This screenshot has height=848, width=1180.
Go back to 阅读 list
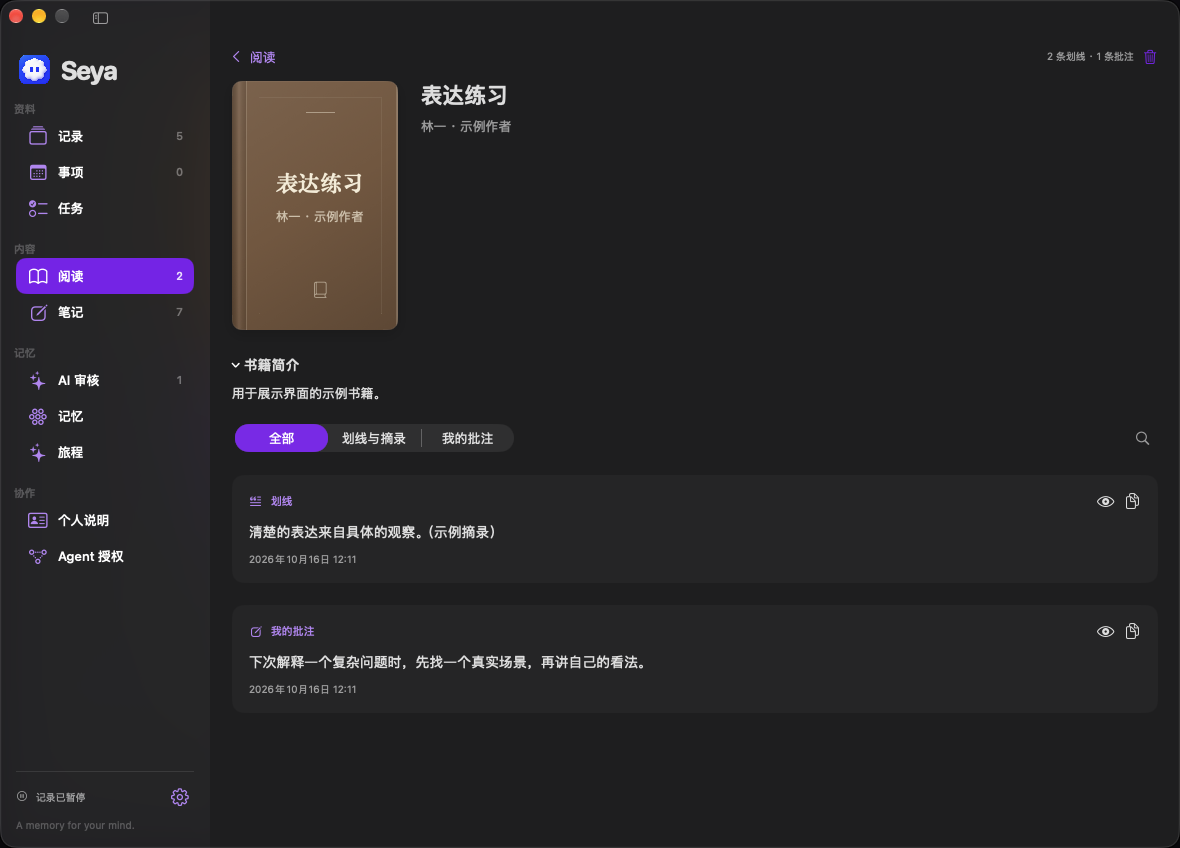pos(254,57)
